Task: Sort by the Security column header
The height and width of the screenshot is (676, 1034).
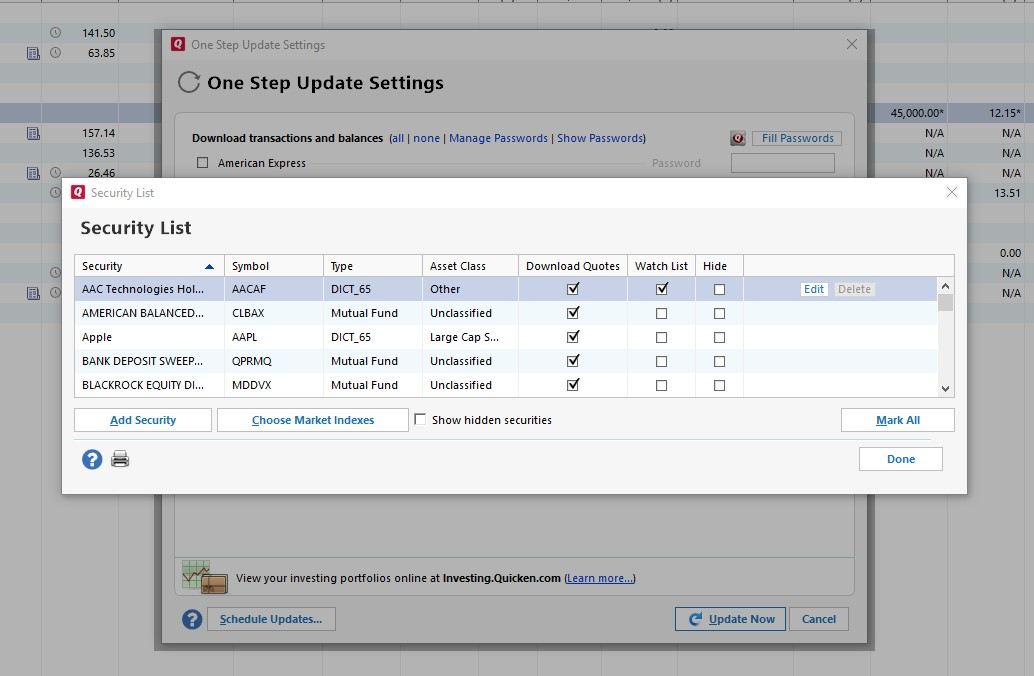Action: click(x=148, y=266)
